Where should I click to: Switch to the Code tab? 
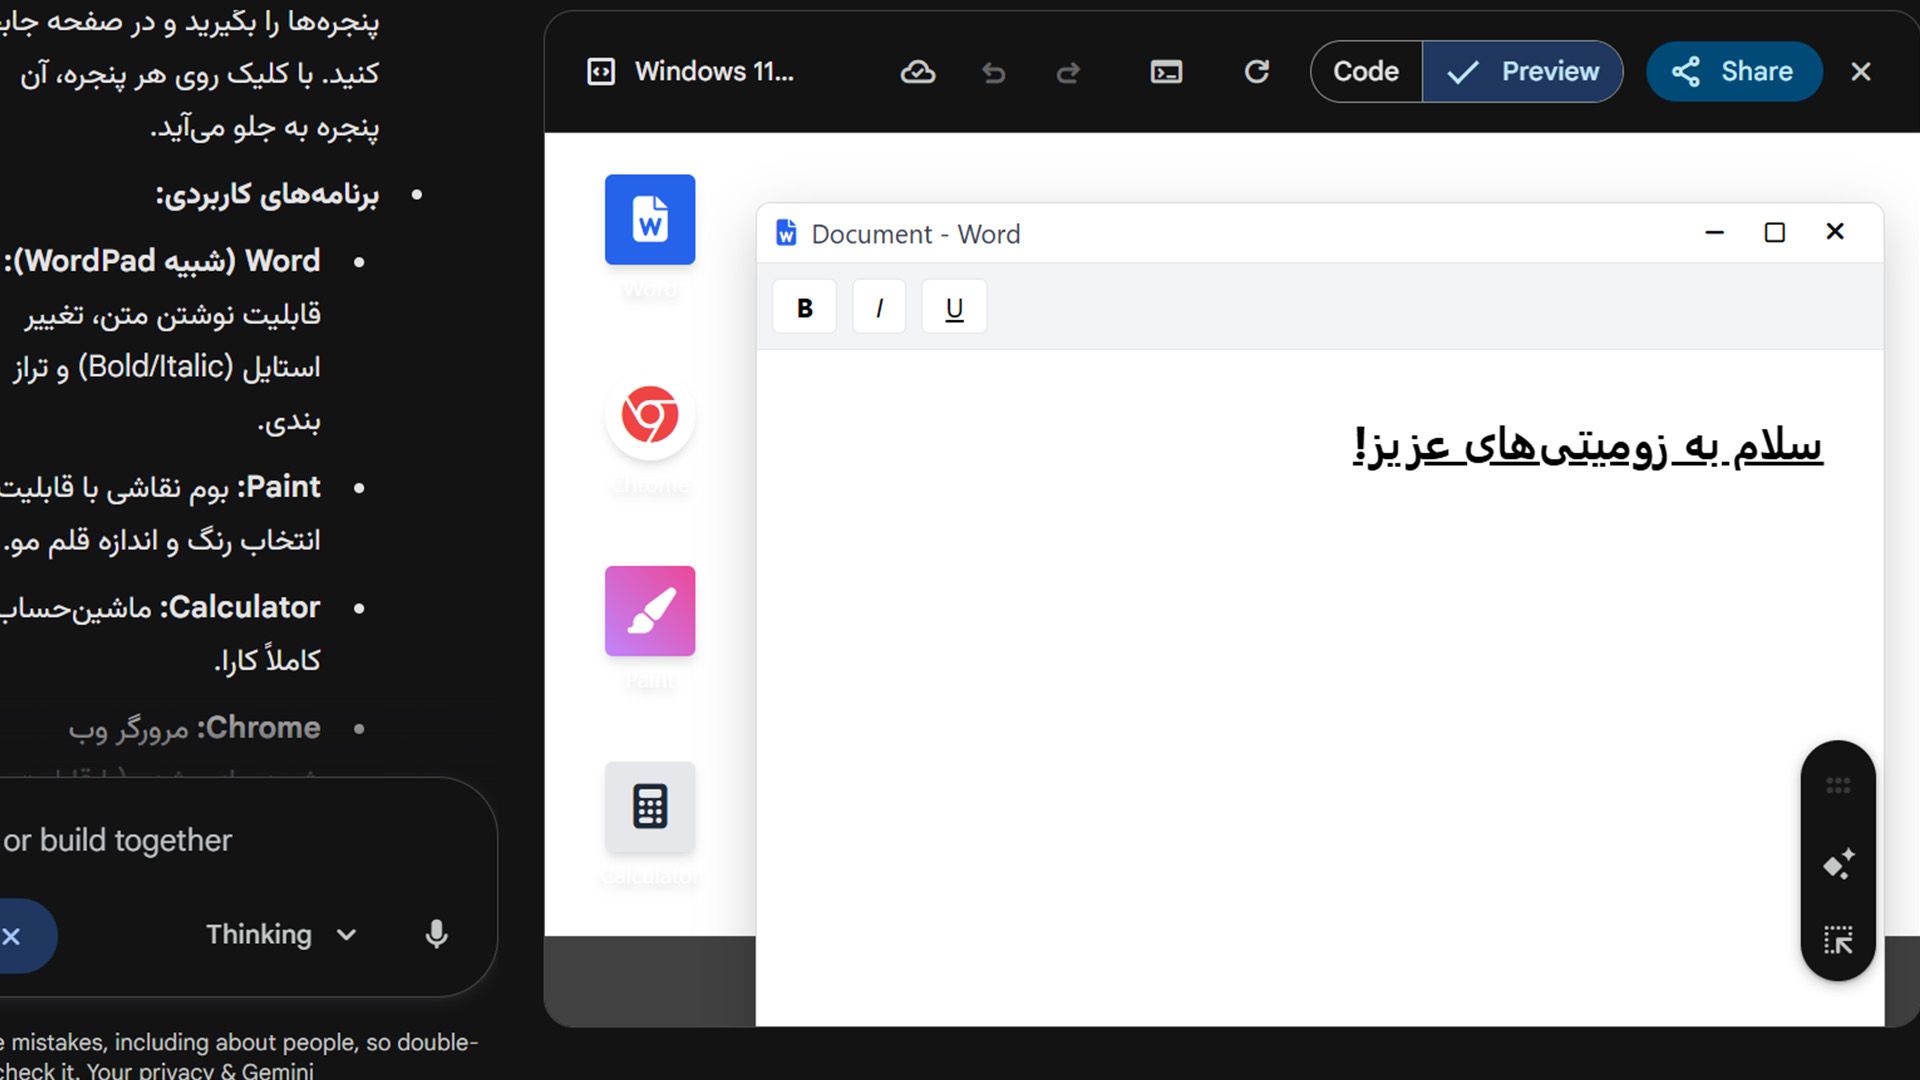[x=1365, y=71]
